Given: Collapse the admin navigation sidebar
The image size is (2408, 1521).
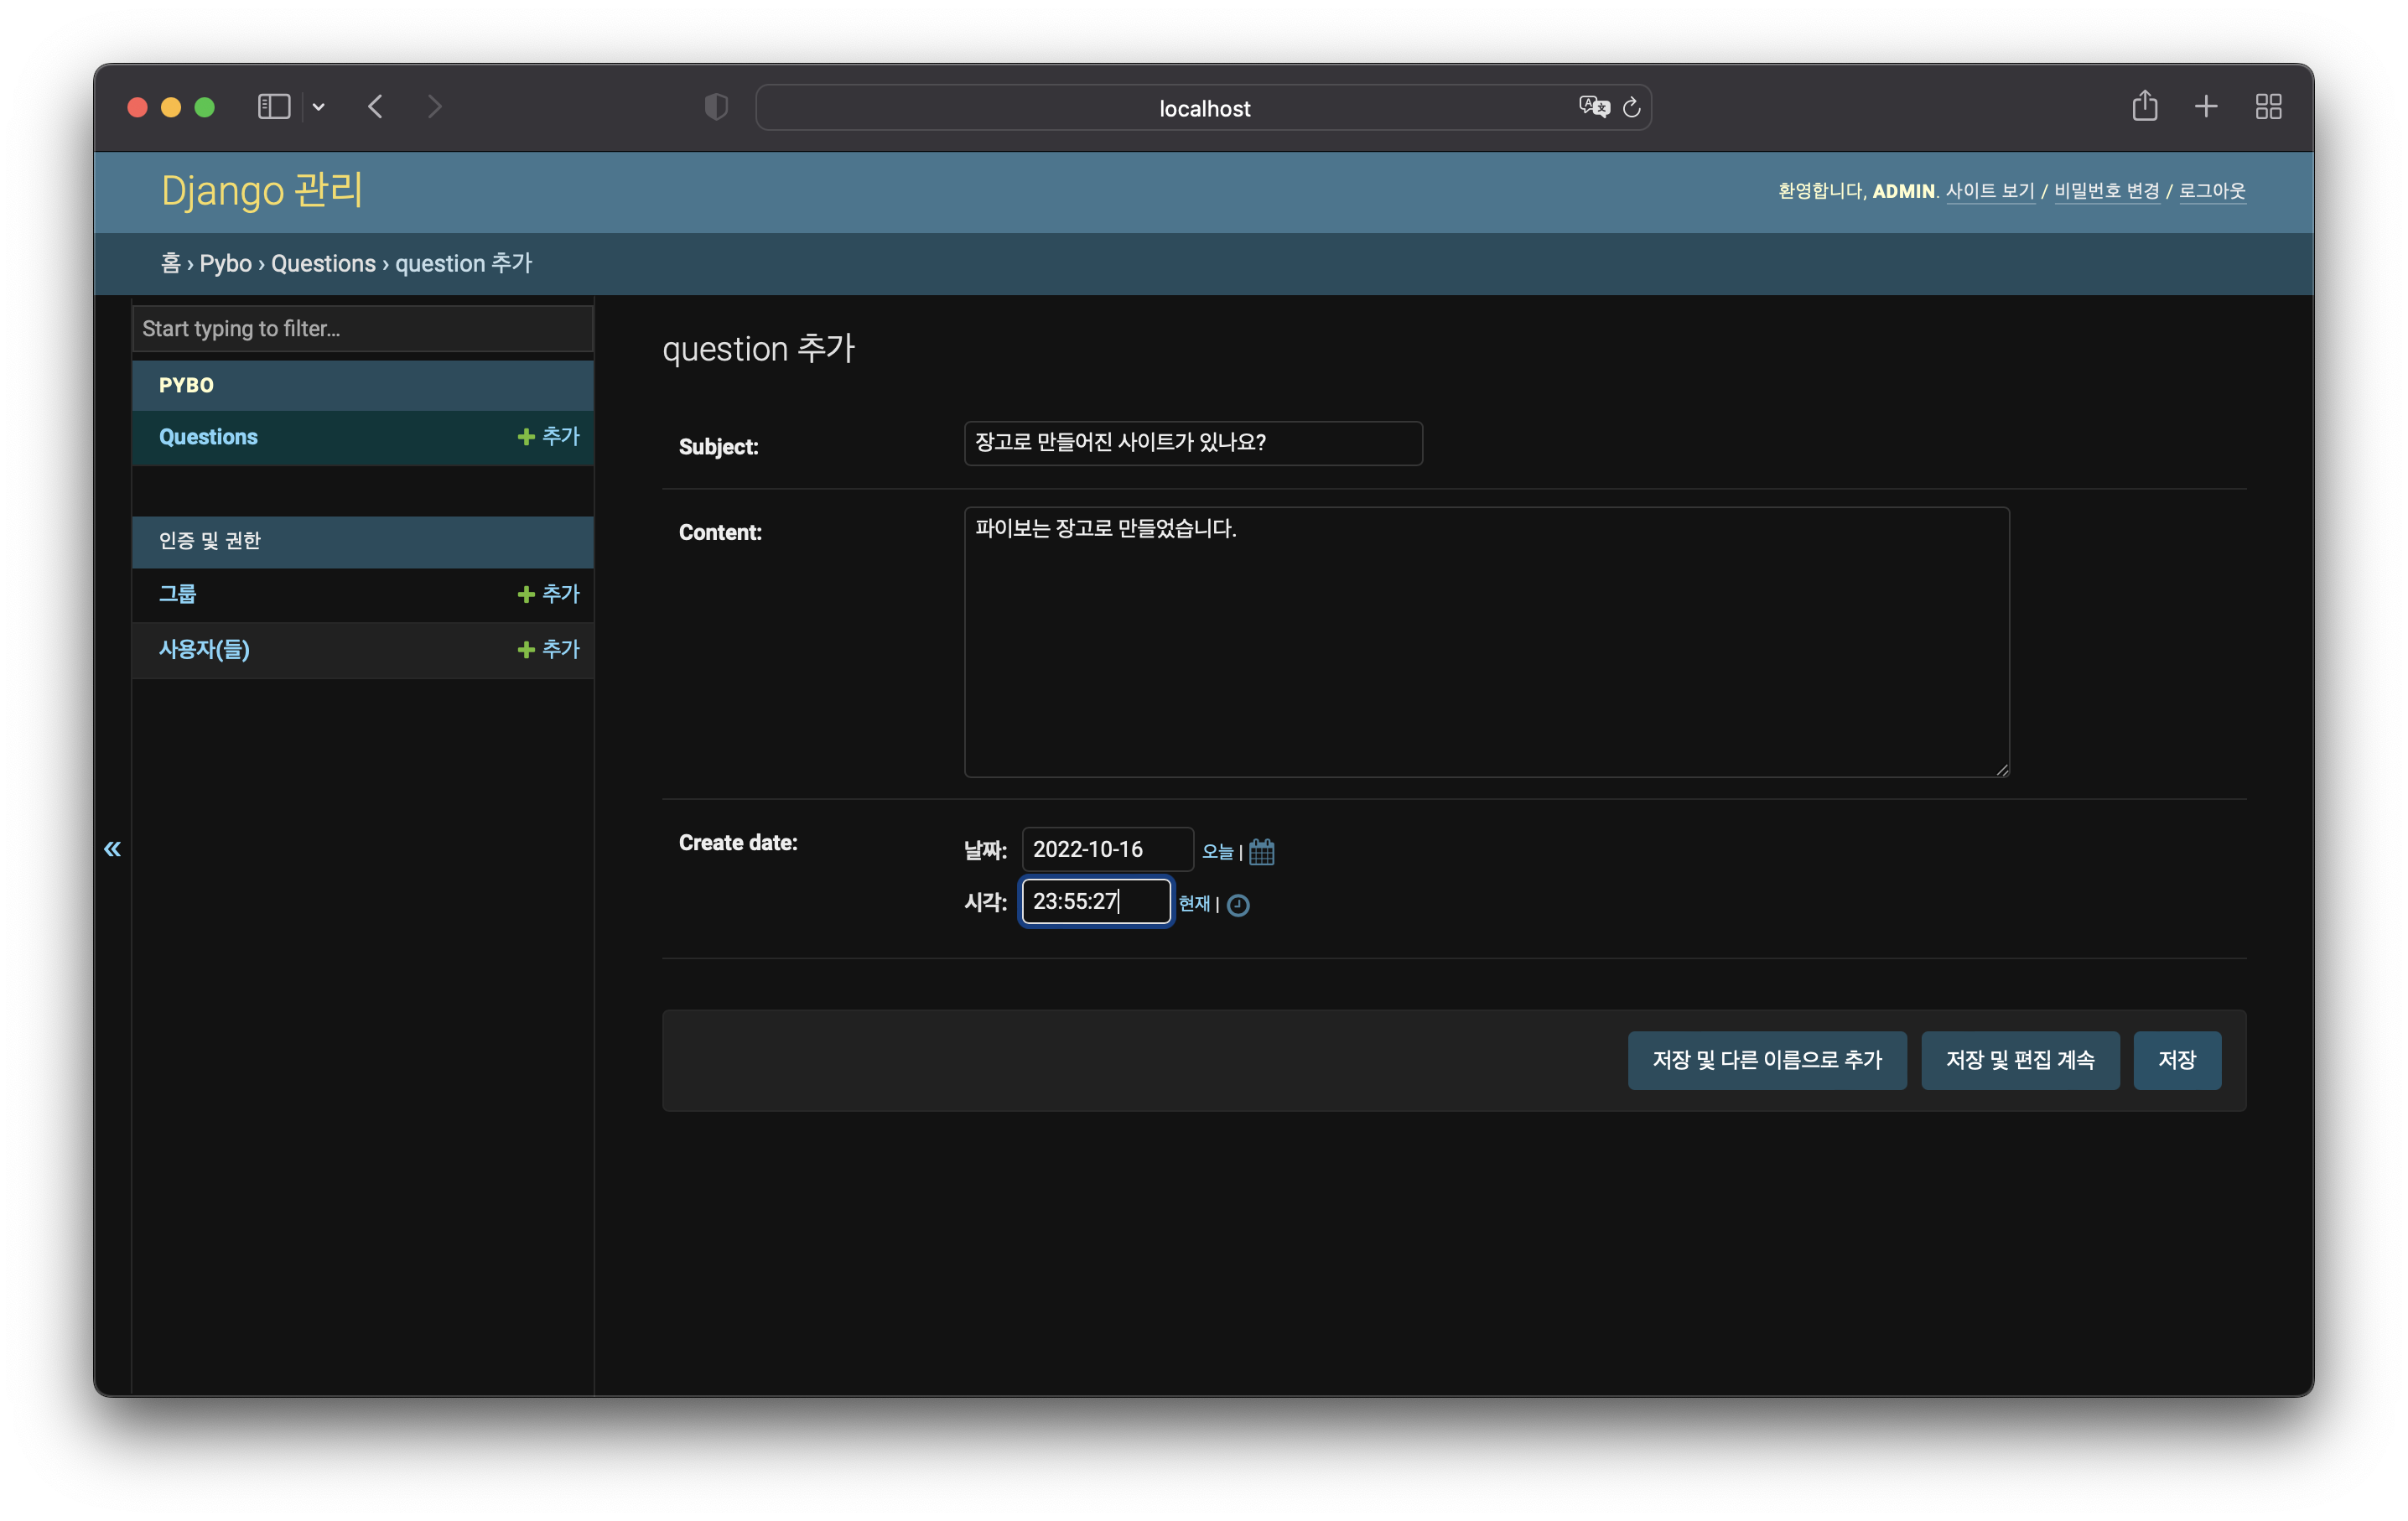Looking at the screenshot, I should pos(112,849).
